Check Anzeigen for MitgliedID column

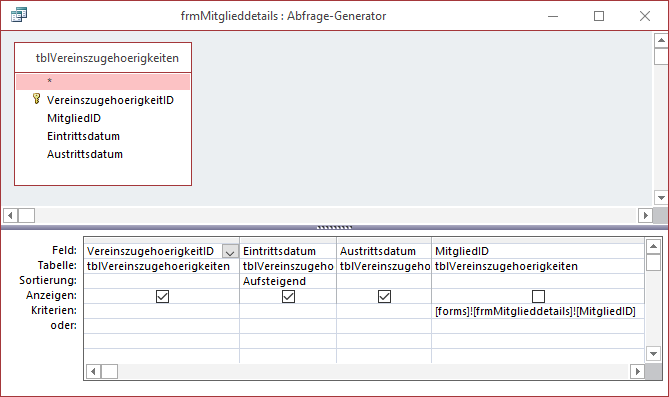coord(538,296)
